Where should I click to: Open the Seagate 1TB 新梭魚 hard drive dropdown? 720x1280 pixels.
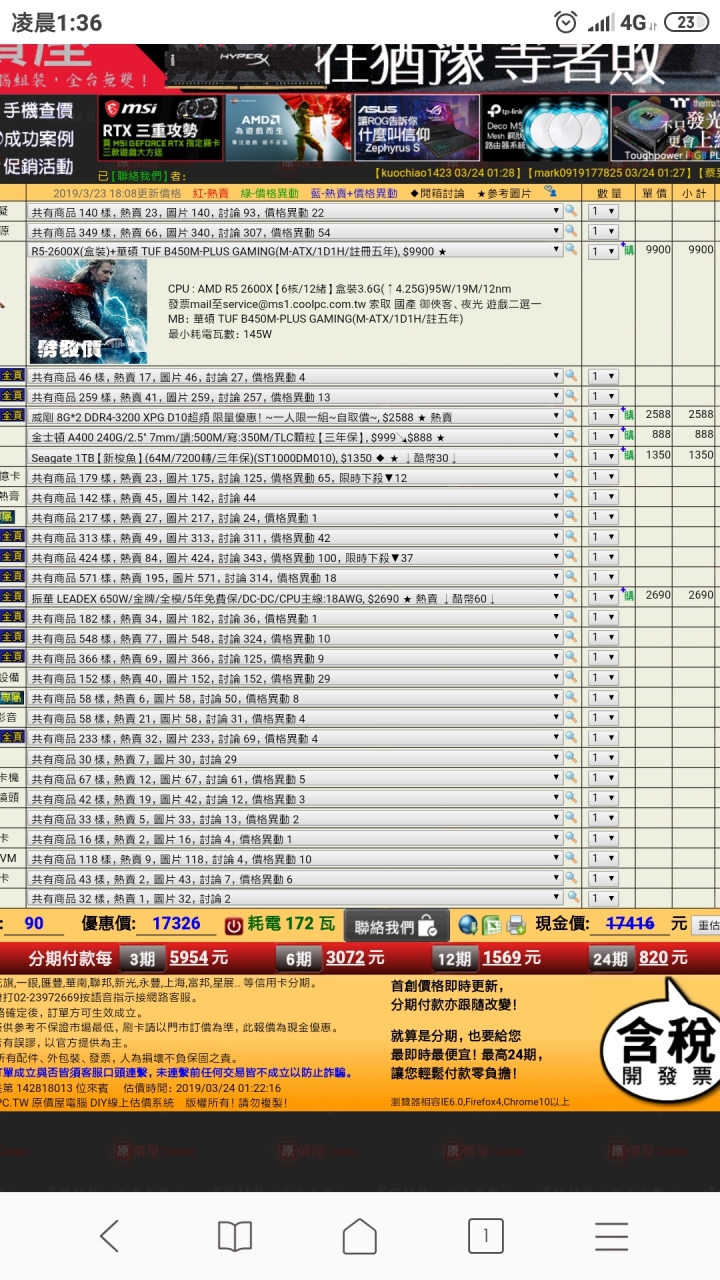coord(296,457)
